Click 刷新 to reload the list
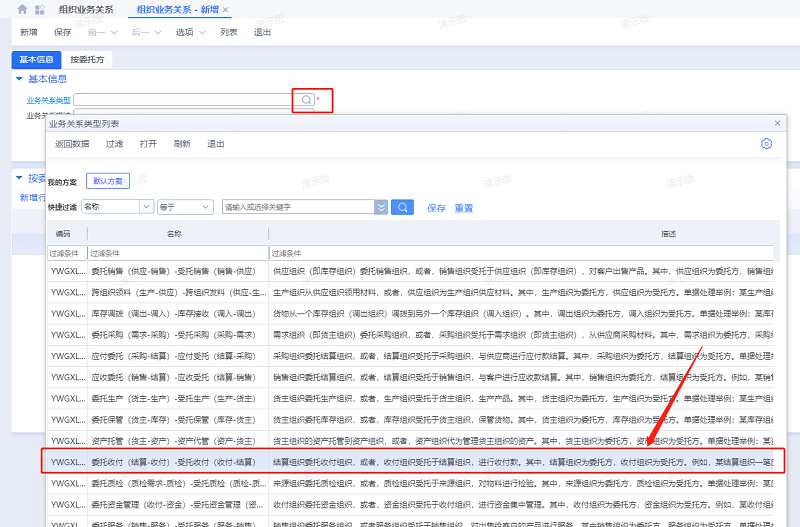 click(x=181, y=144)
